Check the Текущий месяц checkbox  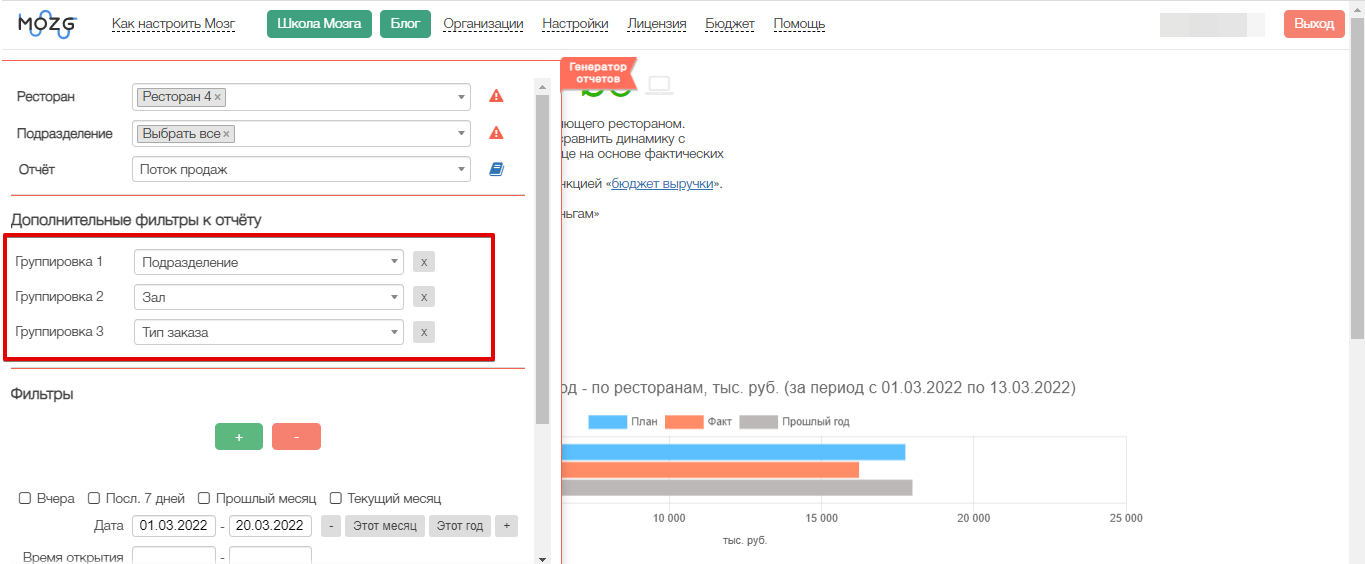[336, 498]
